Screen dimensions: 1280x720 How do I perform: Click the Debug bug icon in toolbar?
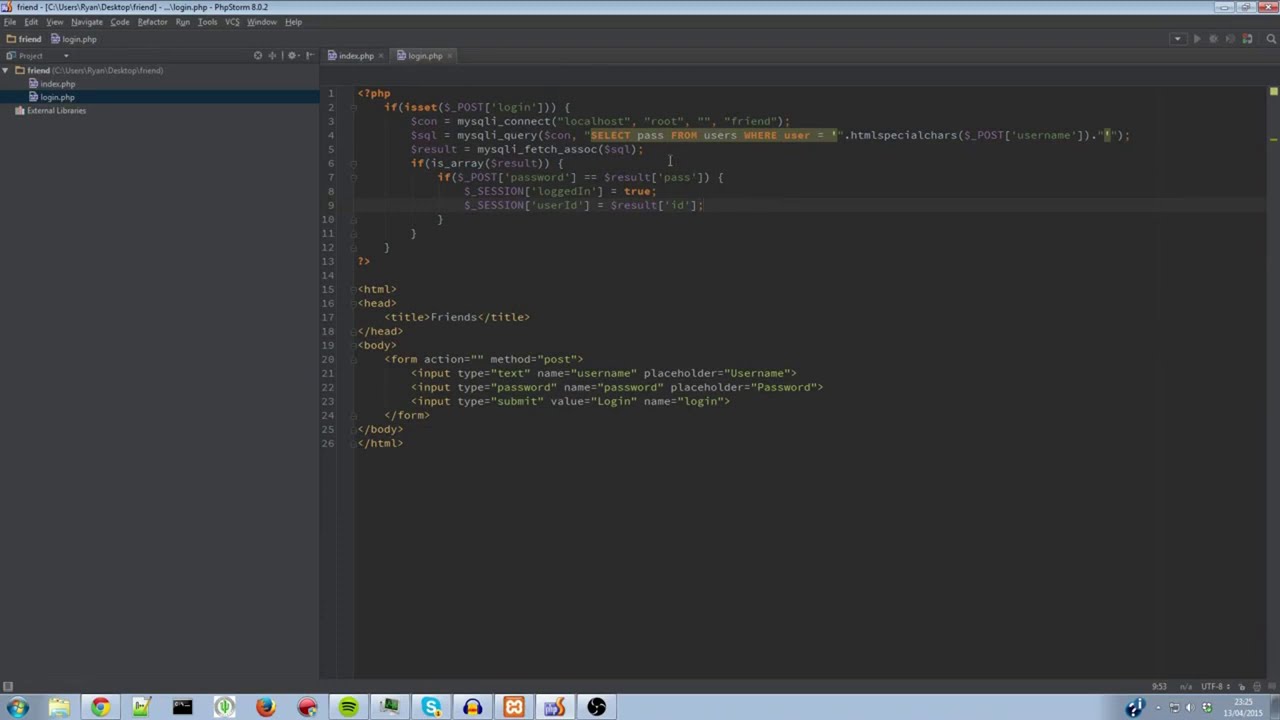1213,39
